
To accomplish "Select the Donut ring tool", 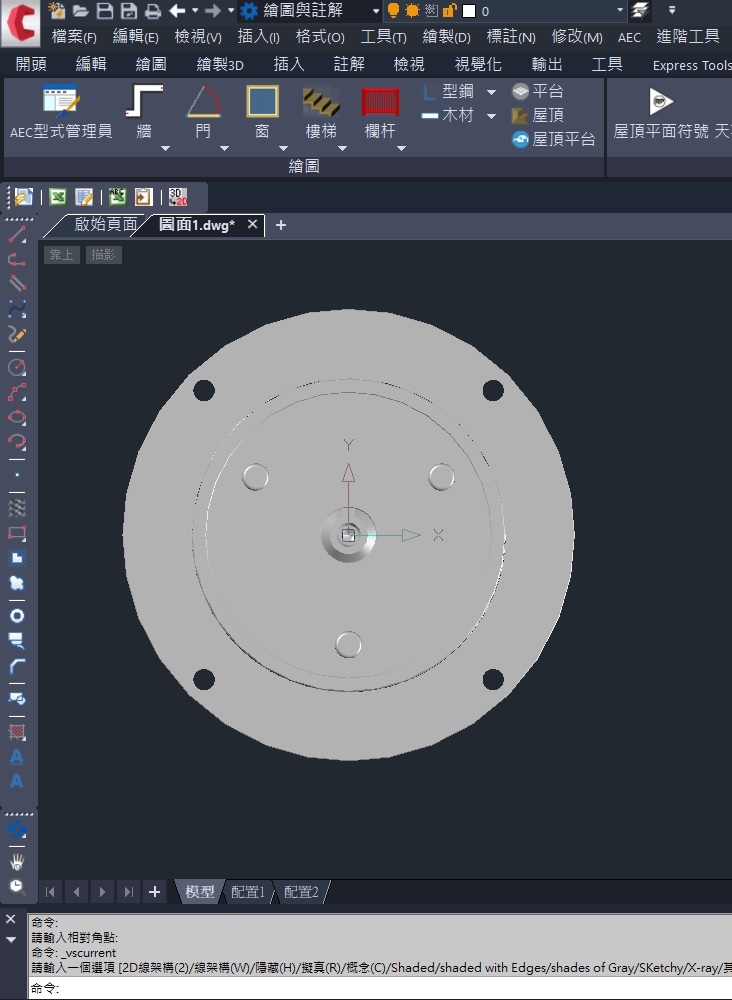I will click(x=17, y=615).
